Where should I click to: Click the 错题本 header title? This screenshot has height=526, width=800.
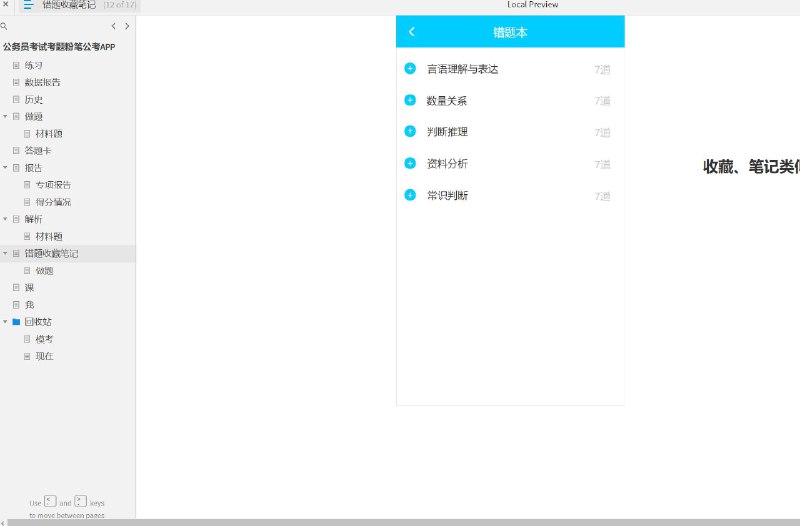[510, 32]
